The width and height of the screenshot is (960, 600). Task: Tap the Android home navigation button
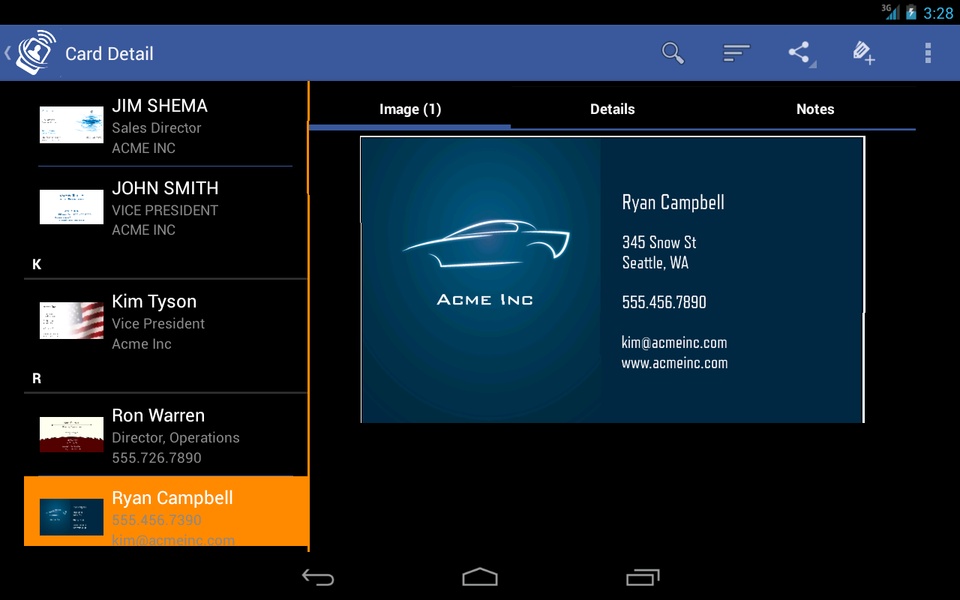480,577
